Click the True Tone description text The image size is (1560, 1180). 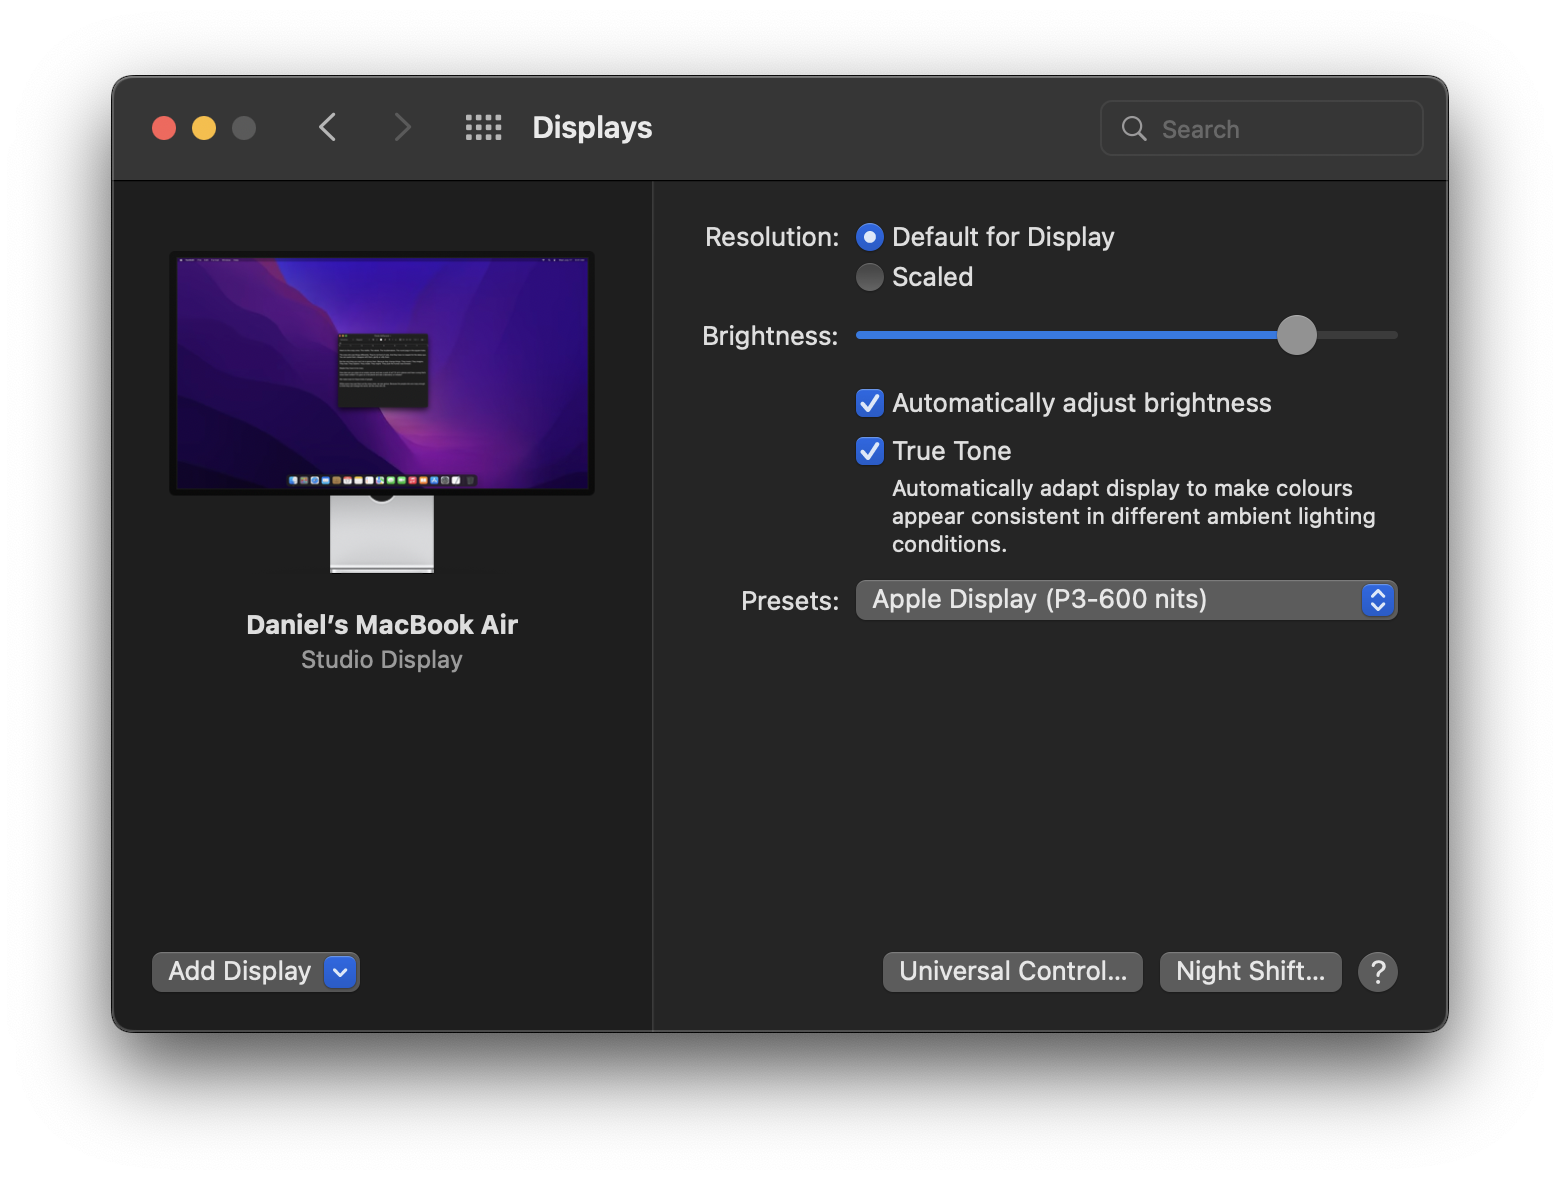[x=1134, y=516]
